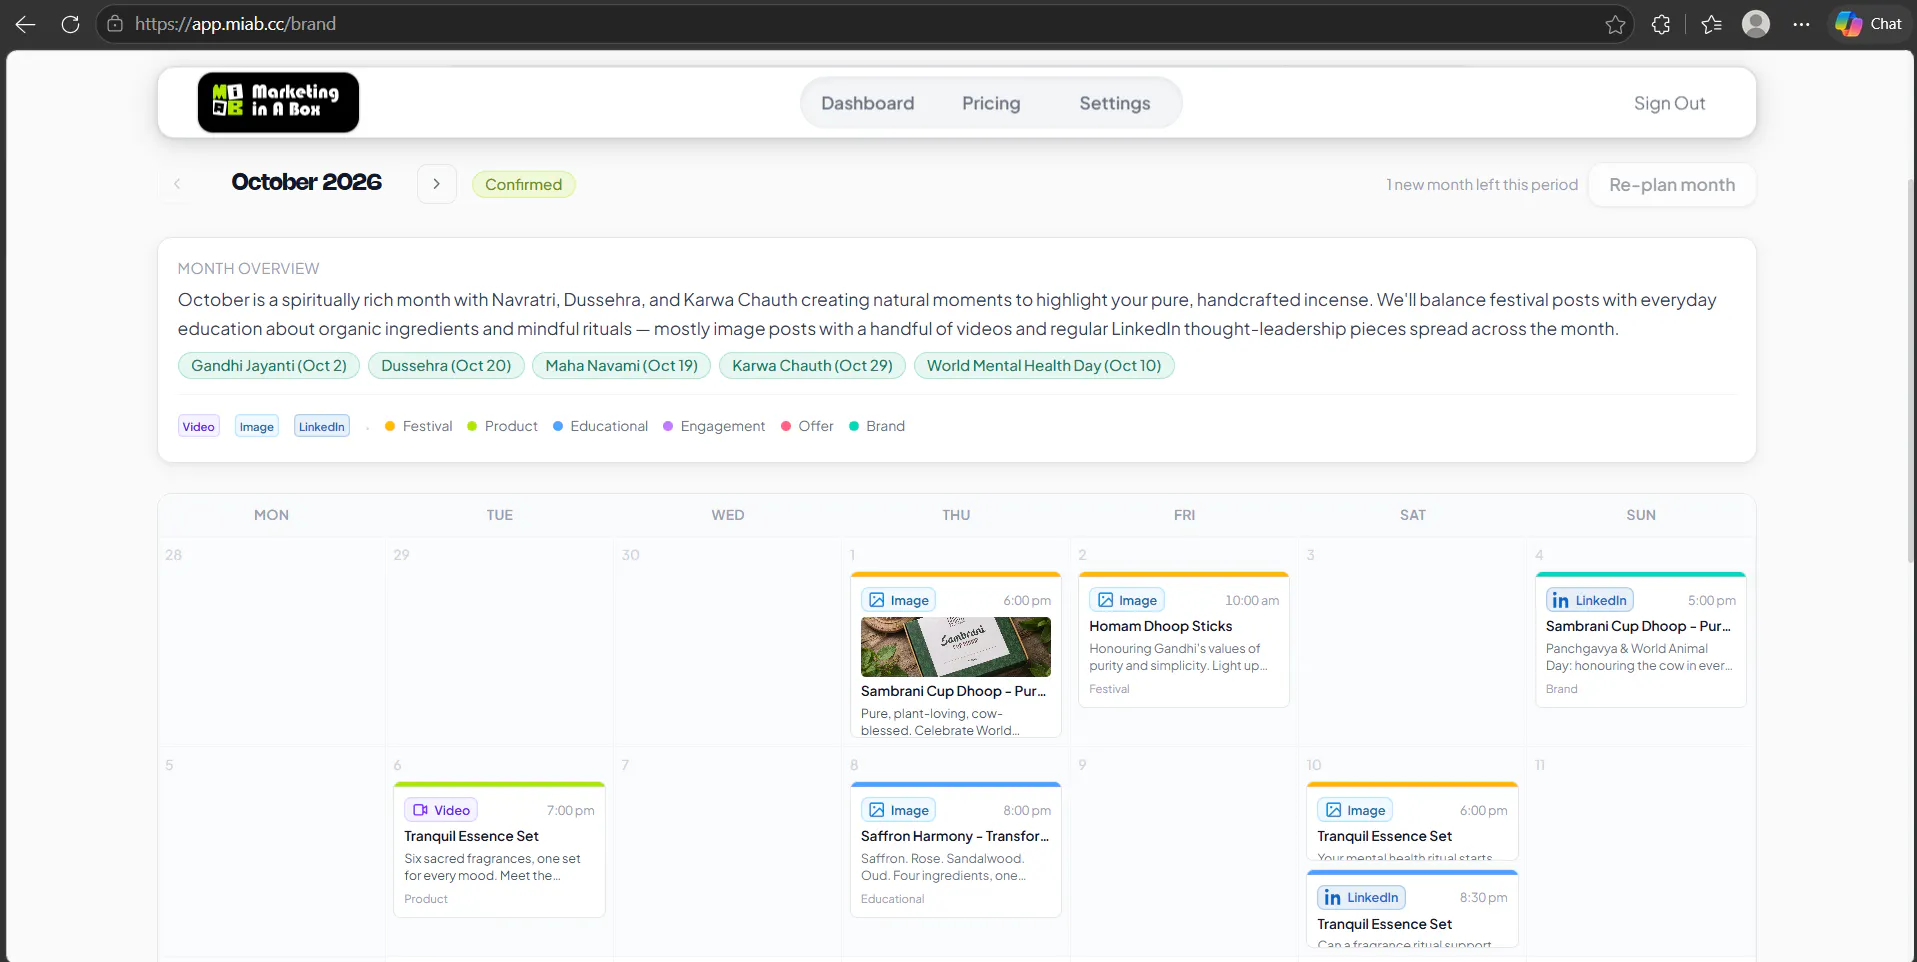Viewport: 1917px width, 962px height.
Task: Click Video badge on Tranquil Essence Set
Action: point(441,810)
